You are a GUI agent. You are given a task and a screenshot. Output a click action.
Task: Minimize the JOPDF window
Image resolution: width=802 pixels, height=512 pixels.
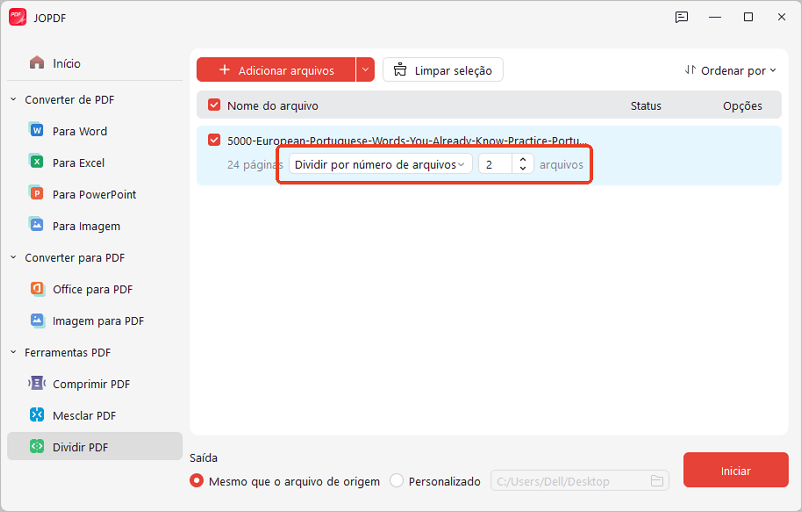(x=715, y=17)
